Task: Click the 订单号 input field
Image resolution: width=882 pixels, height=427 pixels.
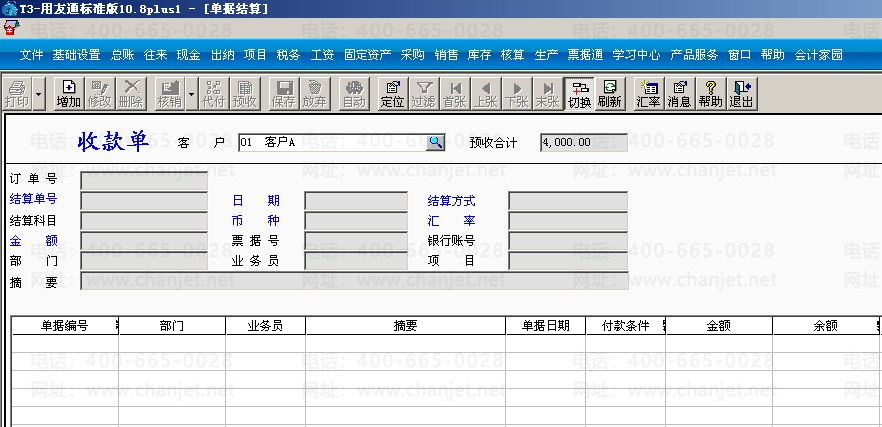Action: [144, 181]
